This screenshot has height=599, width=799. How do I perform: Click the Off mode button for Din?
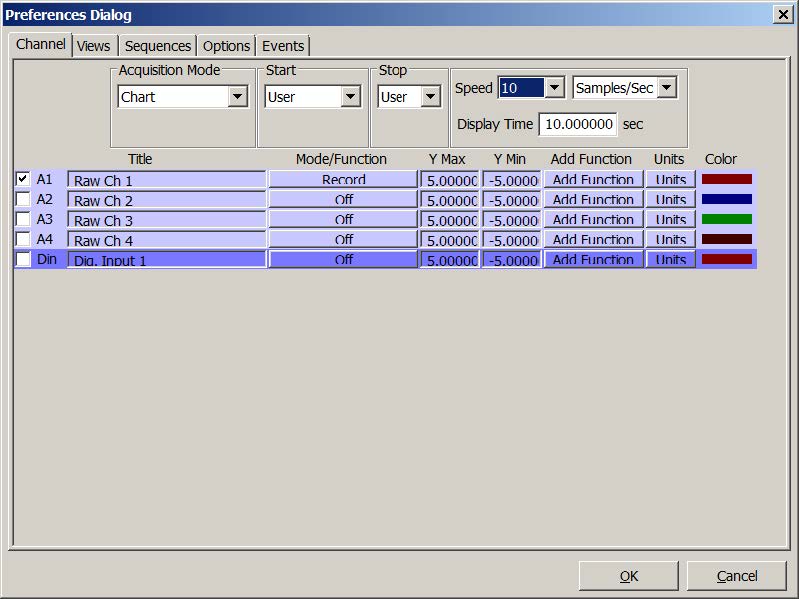[343, 259]
